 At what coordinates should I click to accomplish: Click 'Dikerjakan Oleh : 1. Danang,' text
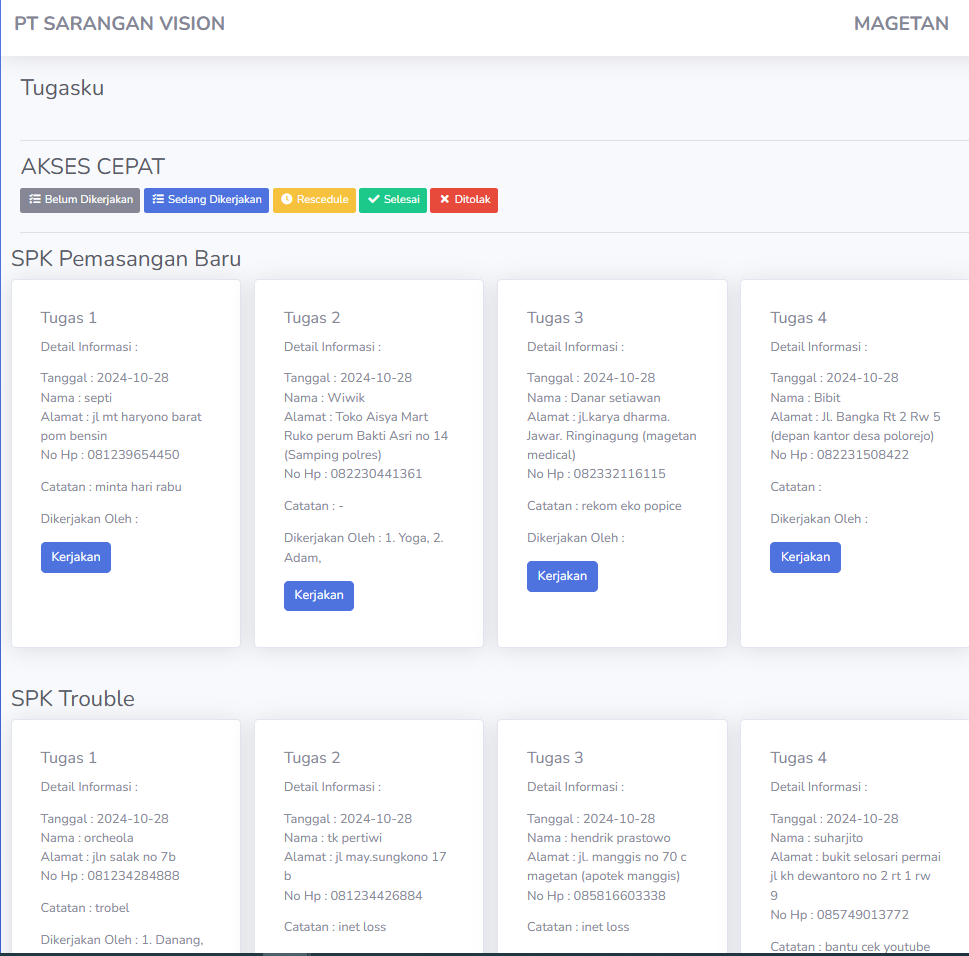pyautogui.click(x=122, y=940)
